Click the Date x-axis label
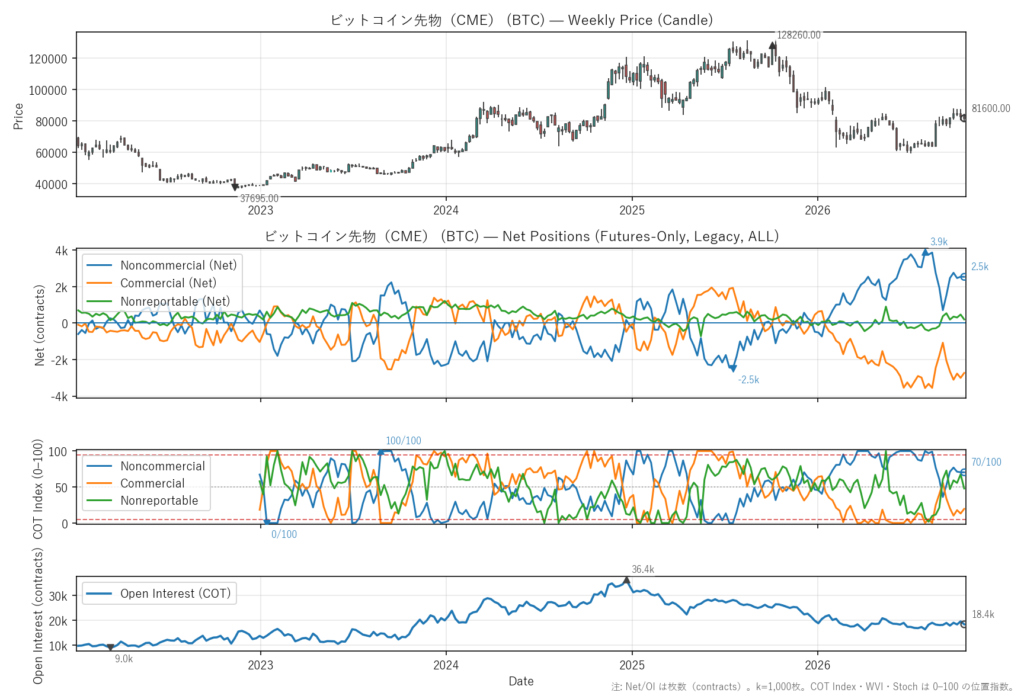The width and height of the screenshot is (1024, 699). [x=521, y=681]
